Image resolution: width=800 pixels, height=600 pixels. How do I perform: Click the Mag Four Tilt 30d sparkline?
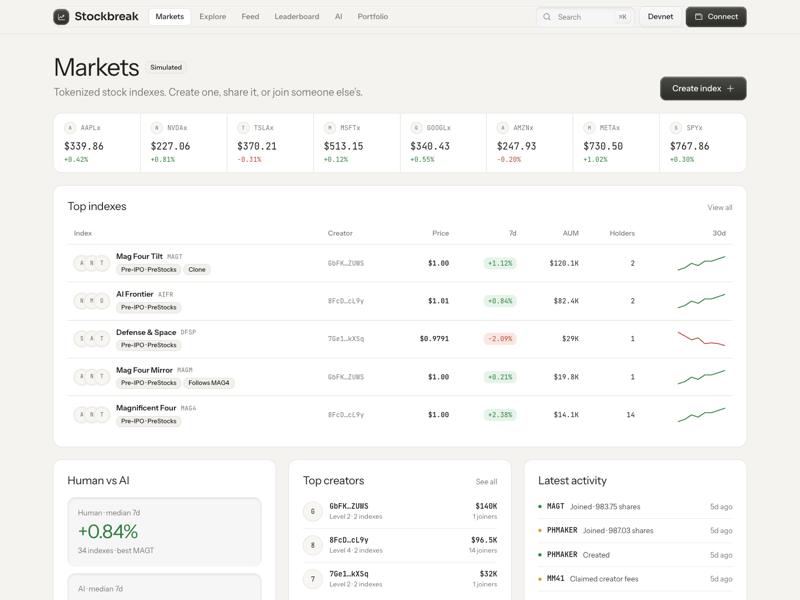[702, 263]
